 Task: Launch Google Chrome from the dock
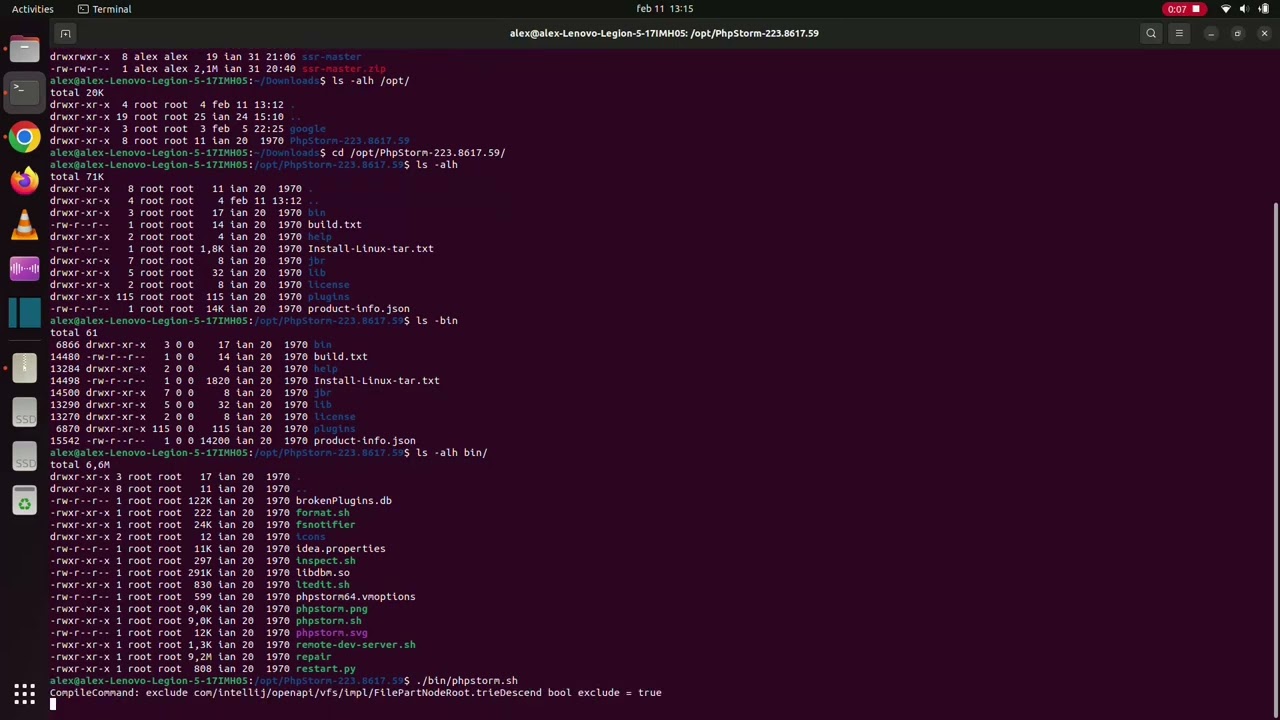coord(24,137)
